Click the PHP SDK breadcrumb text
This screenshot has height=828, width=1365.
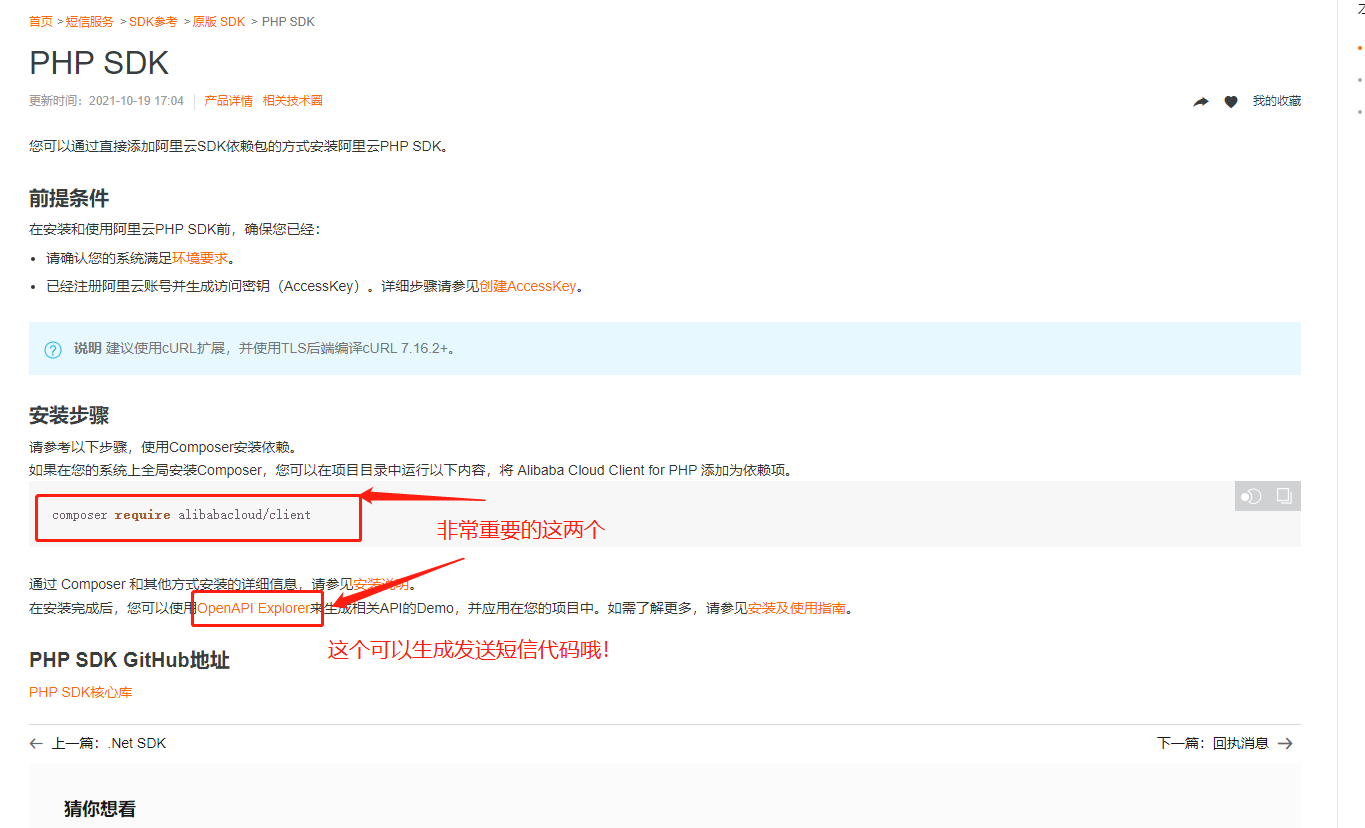pyautogui.click(x=288, y=22)
